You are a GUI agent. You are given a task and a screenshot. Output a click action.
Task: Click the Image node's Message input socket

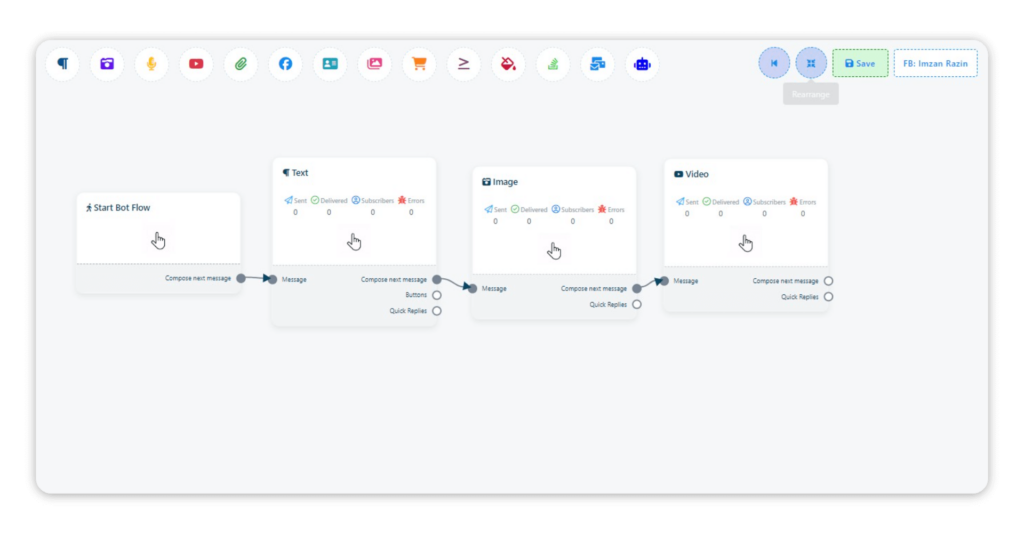click(473, 289)
